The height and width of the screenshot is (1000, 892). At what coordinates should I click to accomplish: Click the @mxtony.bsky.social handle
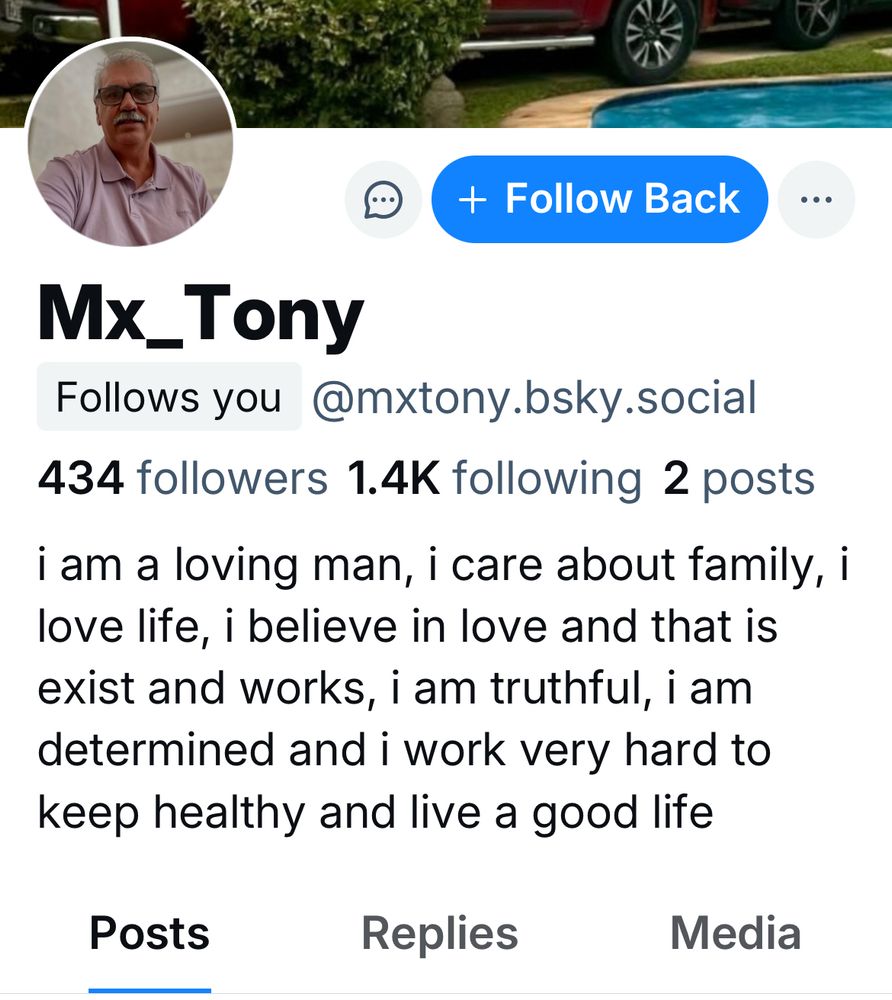534,398
